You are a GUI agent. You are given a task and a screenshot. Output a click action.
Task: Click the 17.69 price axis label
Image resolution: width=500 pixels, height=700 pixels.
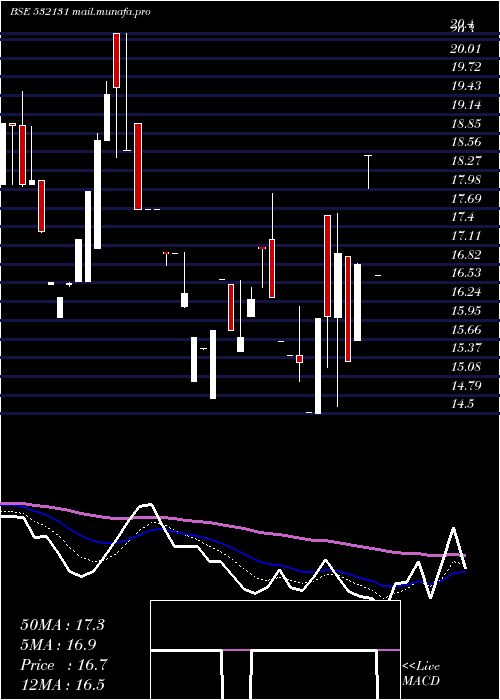click(466, 198)
